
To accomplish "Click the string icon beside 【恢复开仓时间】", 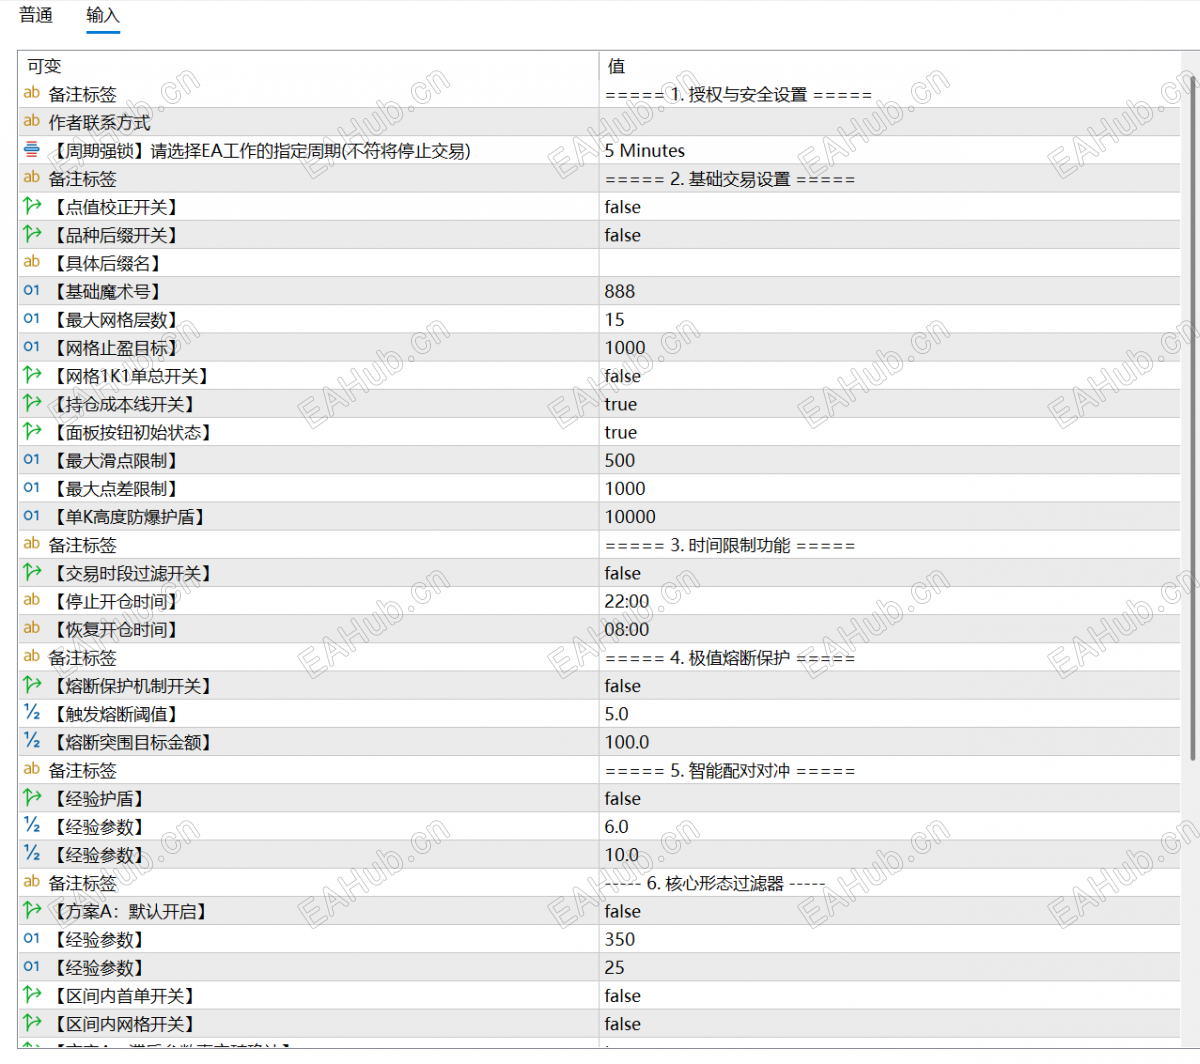I will (x=32, y=629).
